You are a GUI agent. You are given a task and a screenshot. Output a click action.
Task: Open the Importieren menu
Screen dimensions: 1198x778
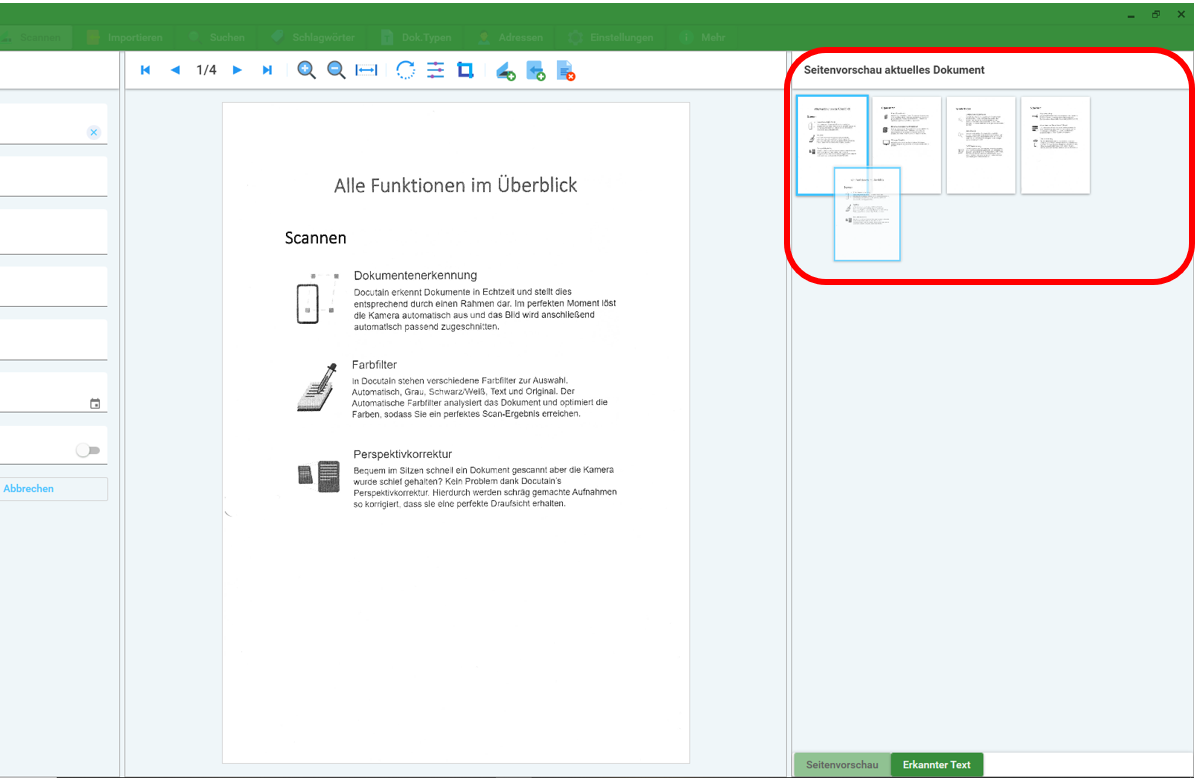click(125, 37)
